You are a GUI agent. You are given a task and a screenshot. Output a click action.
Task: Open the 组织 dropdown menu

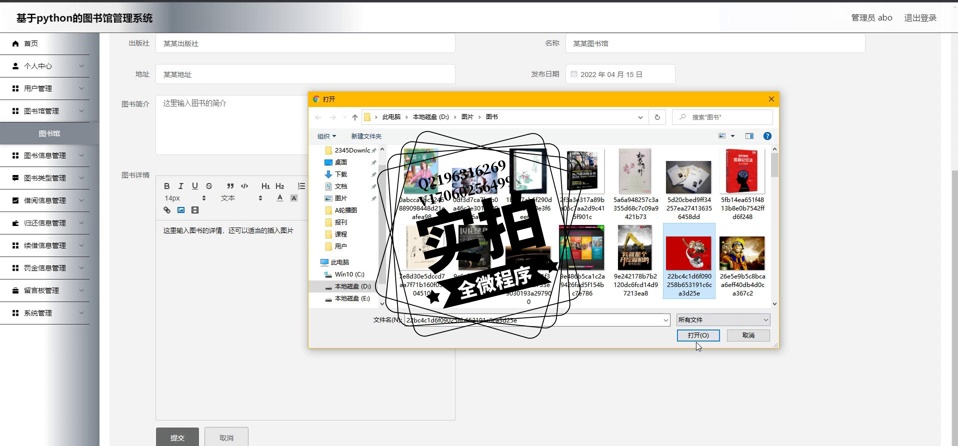tap(326, 136)
